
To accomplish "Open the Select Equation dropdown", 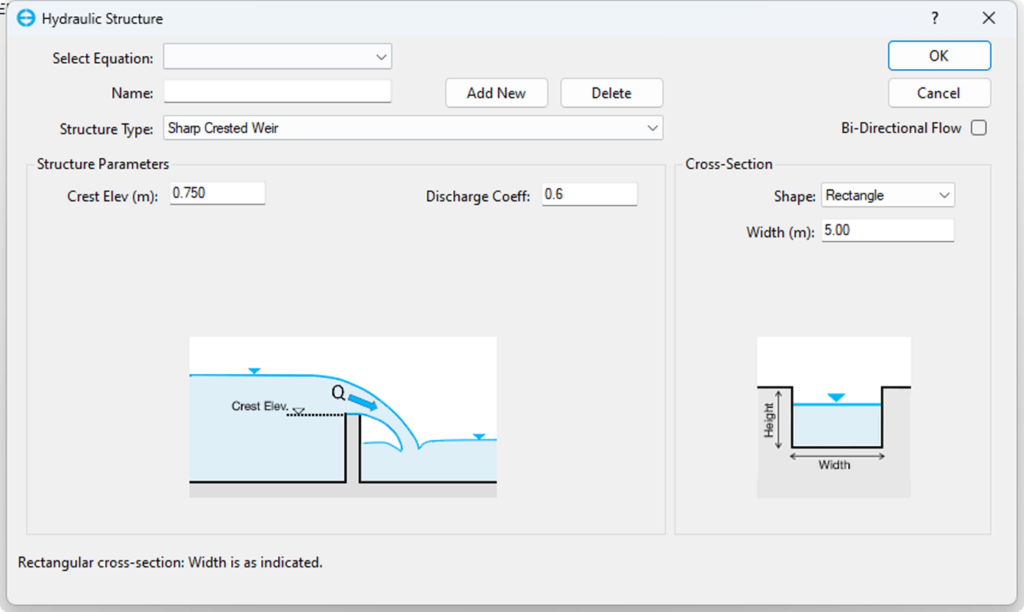I will point(278,58).
